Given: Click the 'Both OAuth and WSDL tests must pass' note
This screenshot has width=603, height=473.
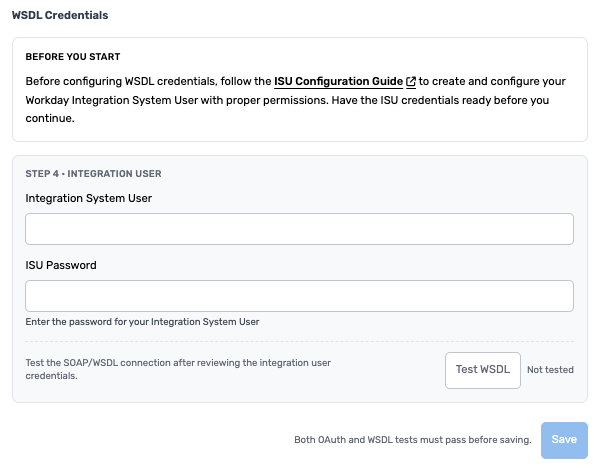Looking at the screenshot, I should pyautogui.click(x=412, y=439).
